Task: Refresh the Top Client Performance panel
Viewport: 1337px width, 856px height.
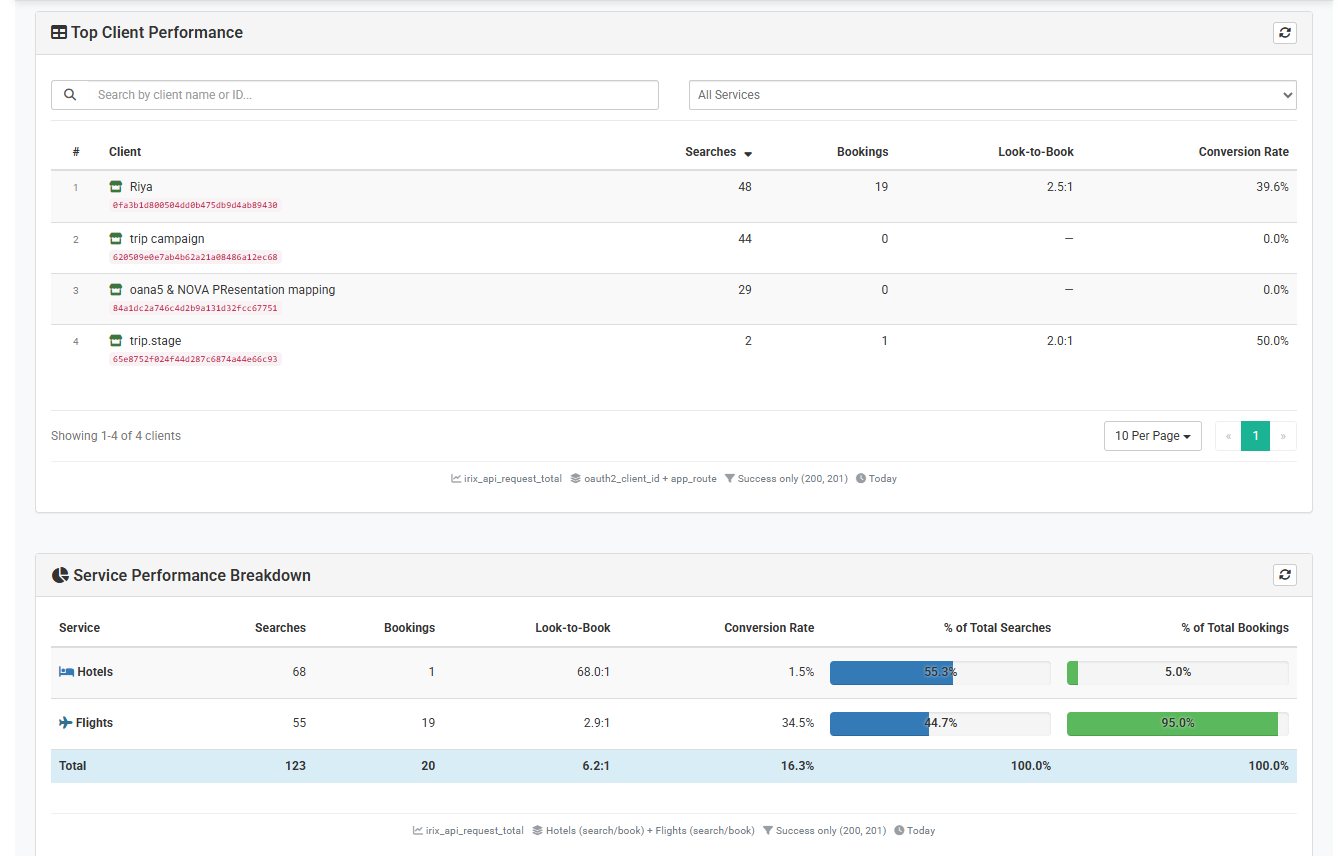Action: (x=1285, y=32)
